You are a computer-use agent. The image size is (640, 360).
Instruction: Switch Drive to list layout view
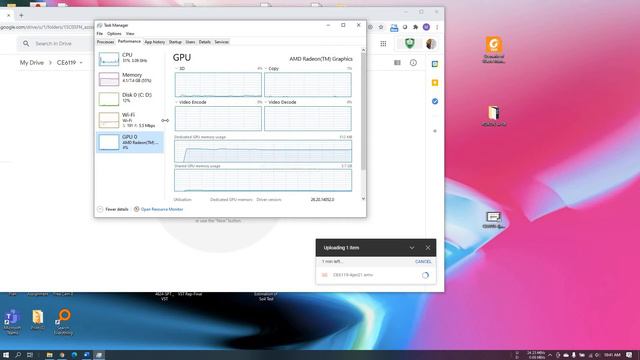pyautogui.click(x=397, y=62)
